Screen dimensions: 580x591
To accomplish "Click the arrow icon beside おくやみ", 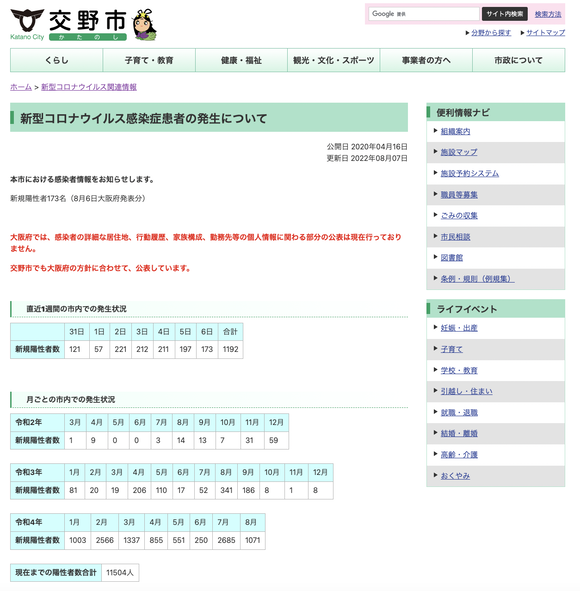I will click(x=435, y=475).
